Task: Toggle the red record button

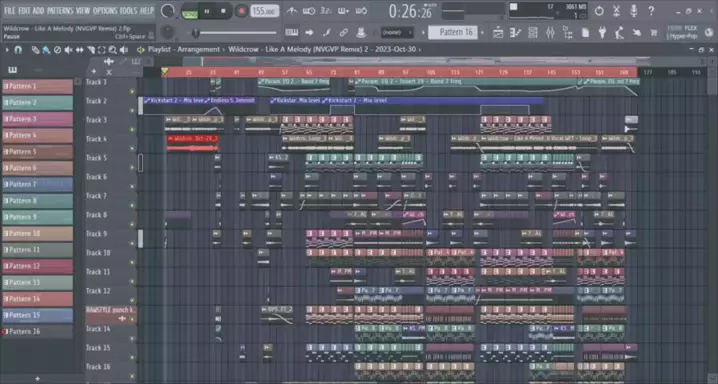Action: click(x=241, y=11)
